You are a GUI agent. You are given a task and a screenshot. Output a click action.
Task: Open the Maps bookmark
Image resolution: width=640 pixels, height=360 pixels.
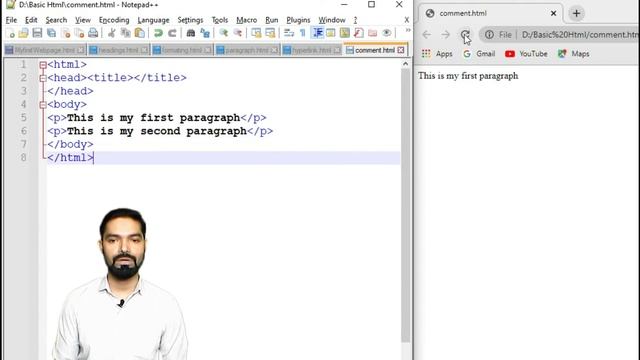(x=573, y=54)
